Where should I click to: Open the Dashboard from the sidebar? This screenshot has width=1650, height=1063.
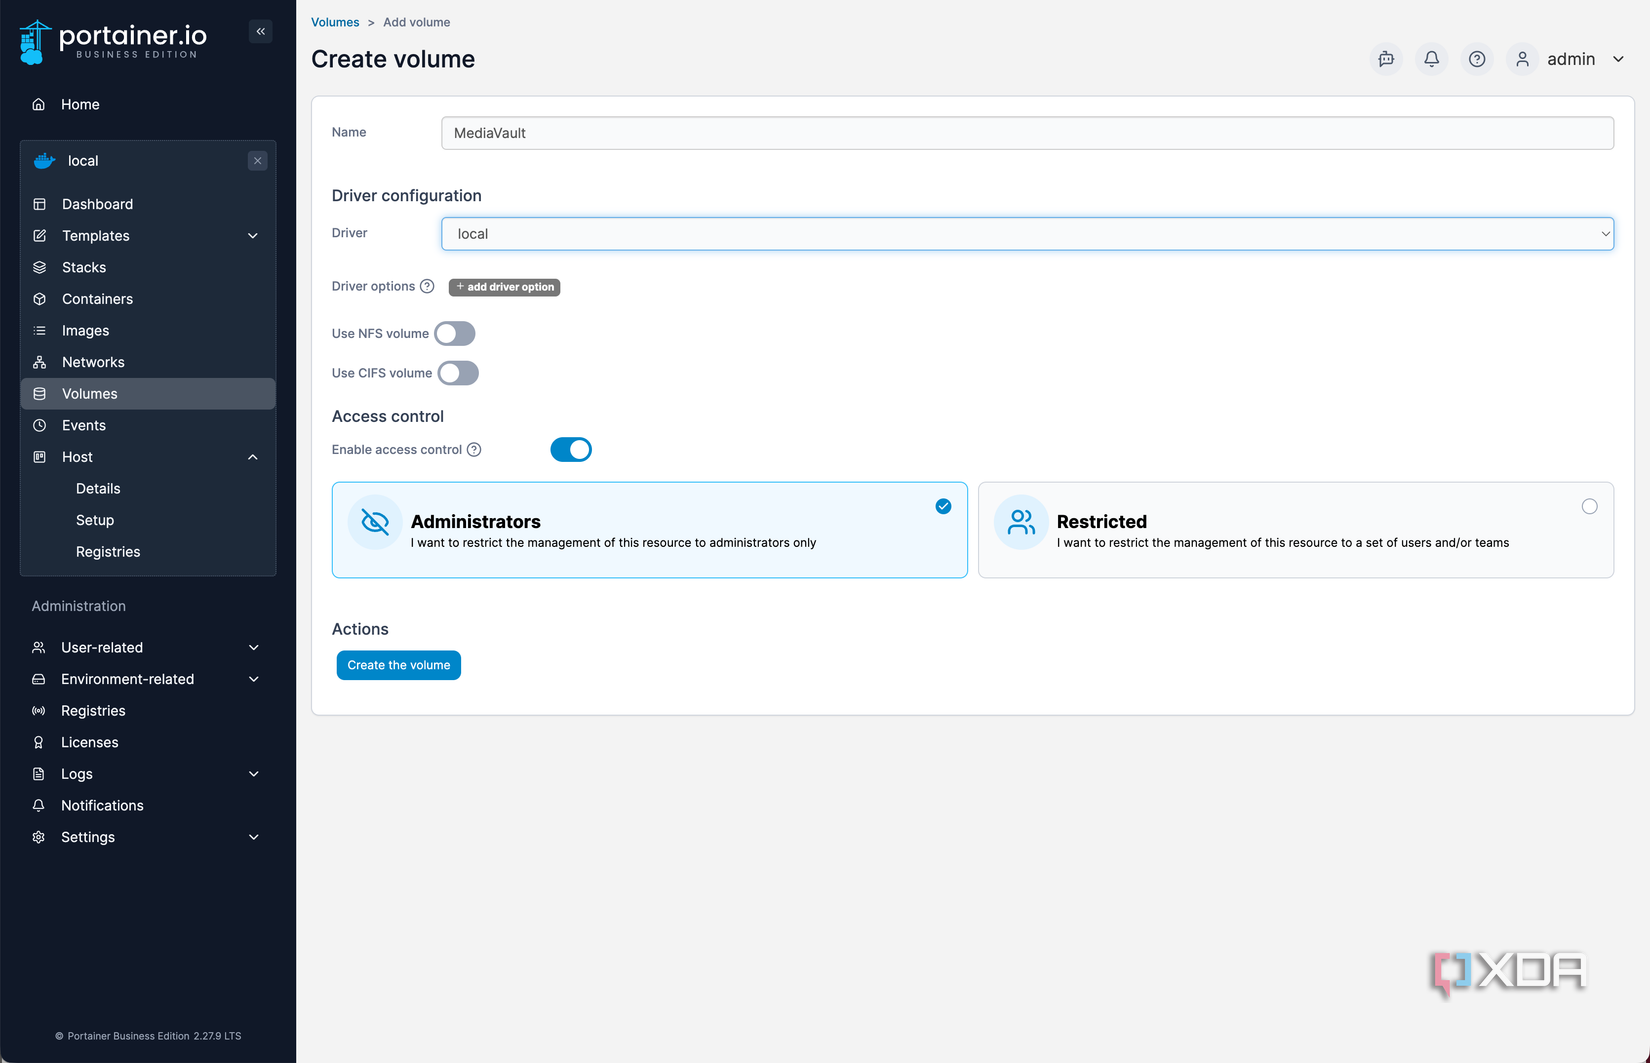(x=97, y=204)
